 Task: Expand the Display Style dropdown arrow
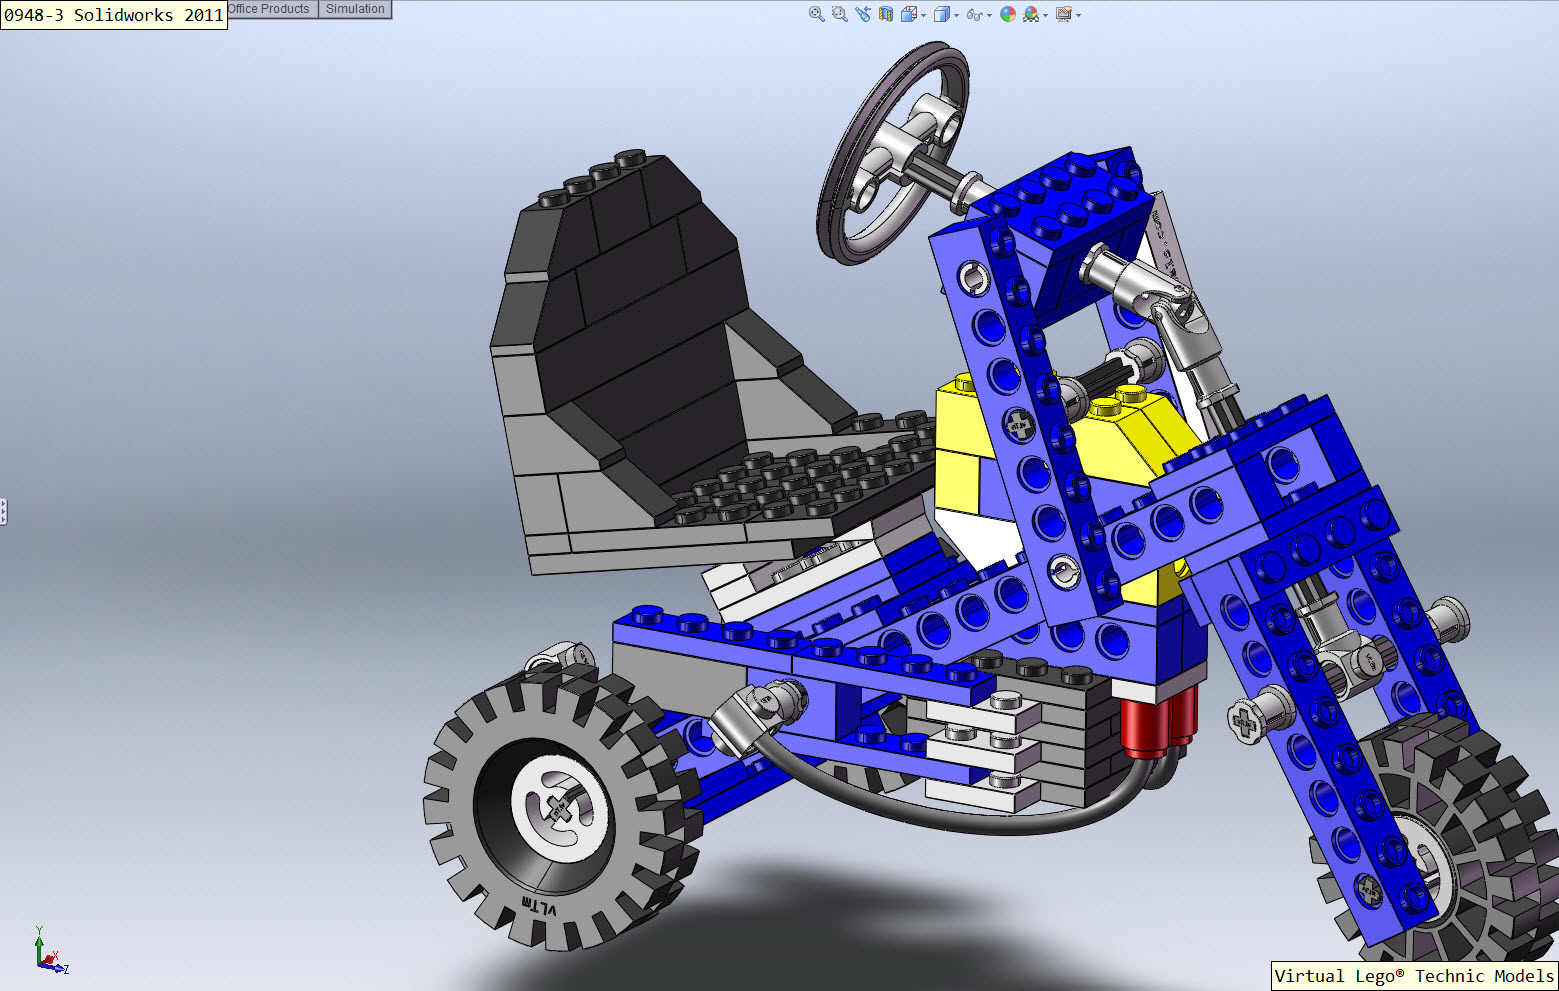(956, 15)
